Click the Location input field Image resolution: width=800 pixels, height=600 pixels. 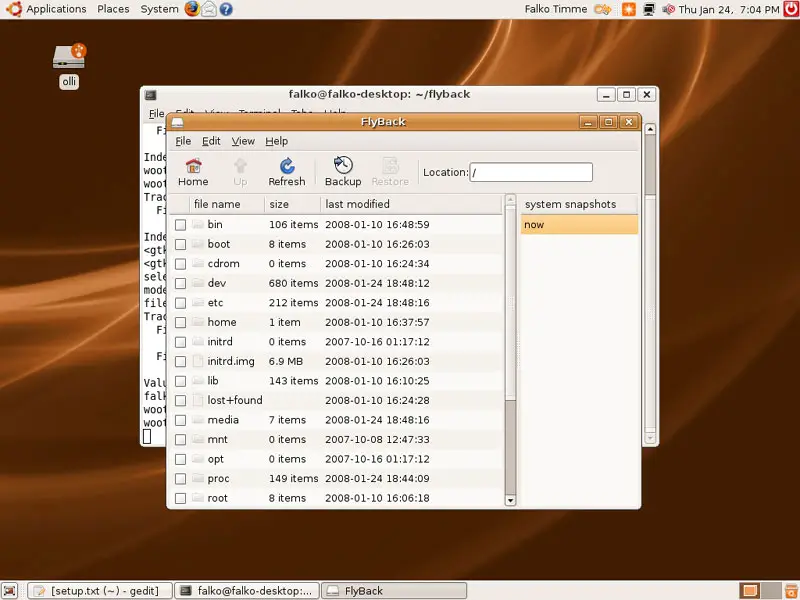pyautogui.click(x=531, y=172)
